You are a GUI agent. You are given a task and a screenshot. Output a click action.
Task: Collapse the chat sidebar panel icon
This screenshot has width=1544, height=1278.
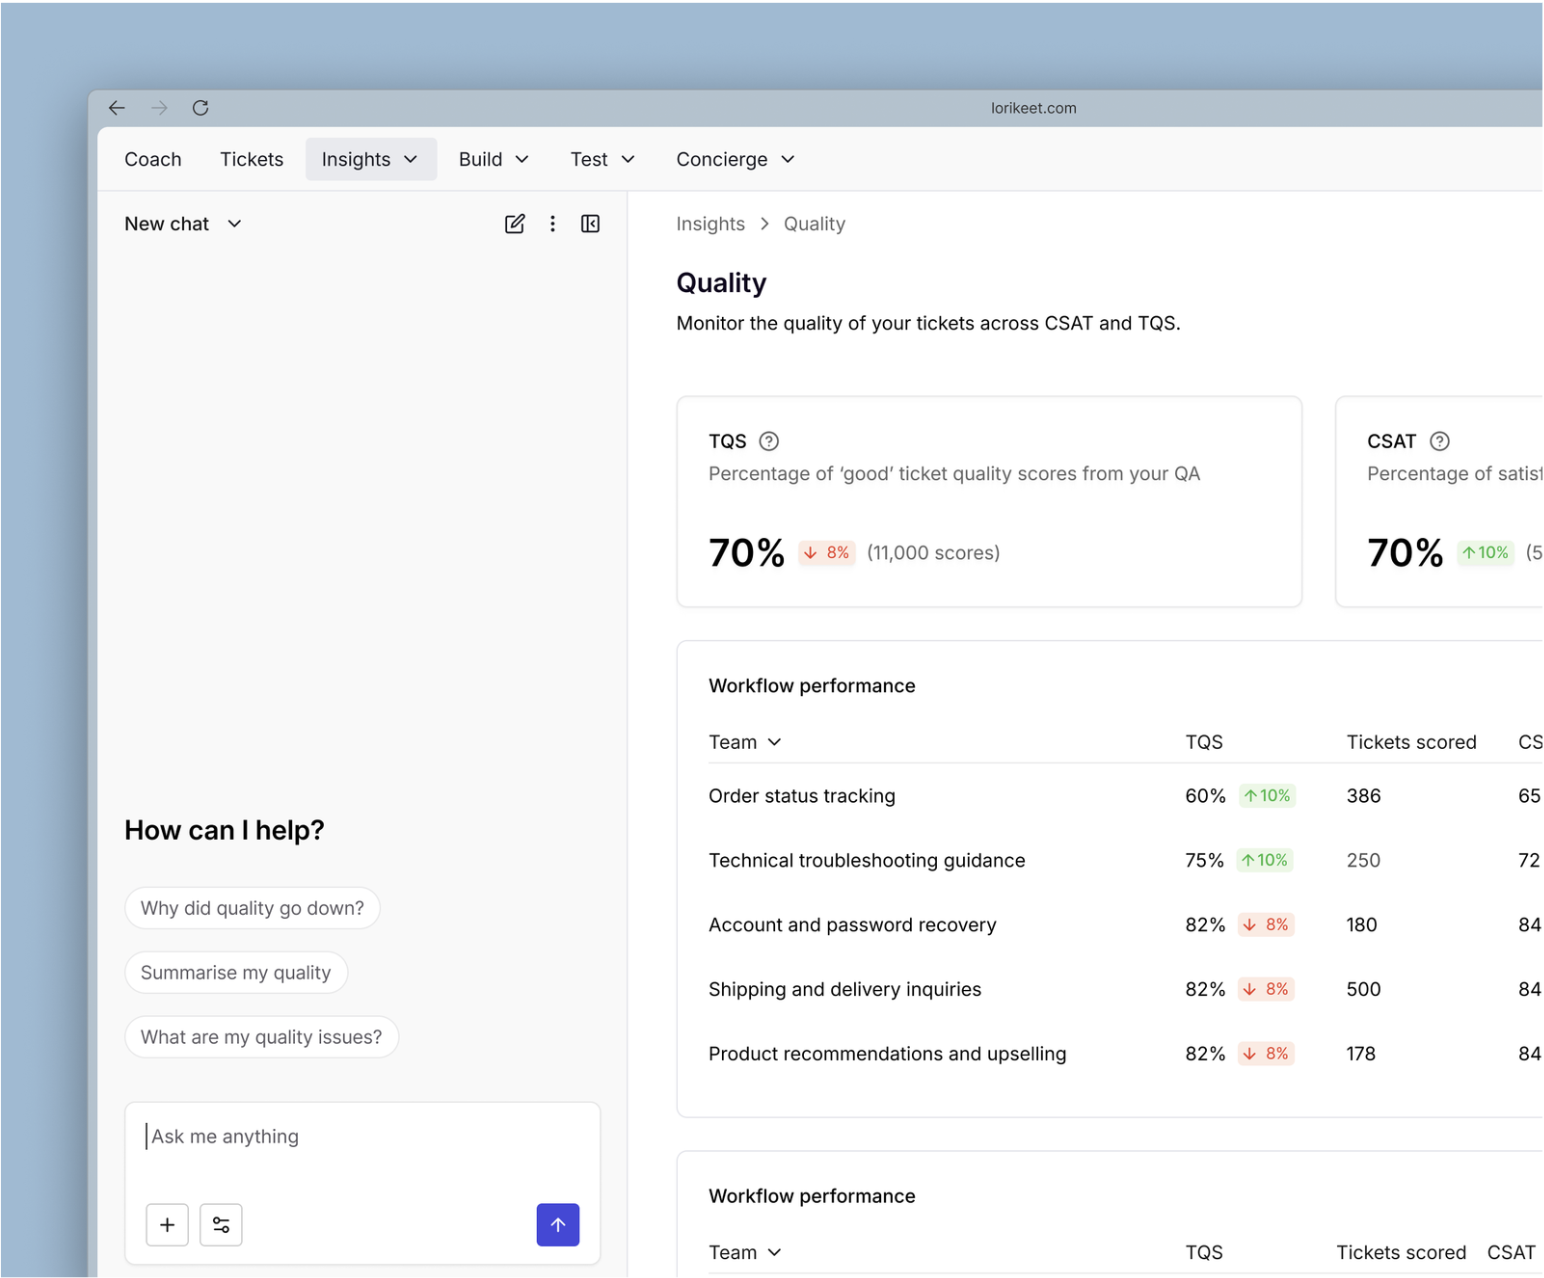[590, 224]
